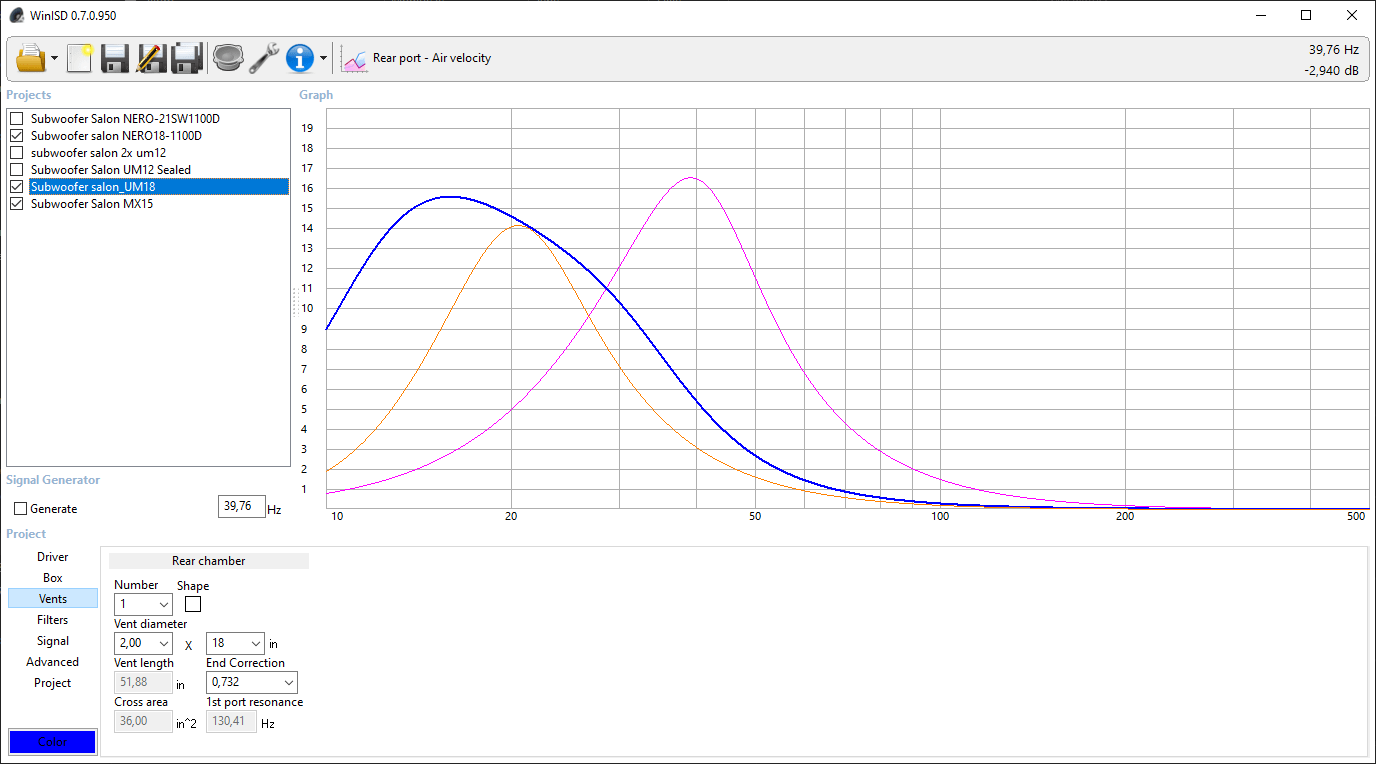The height and width of the screenshot is (764, 1376).
Task: Check Subwoofer Salon NERO-21SW1100D project
Action: tap(17, 119)
